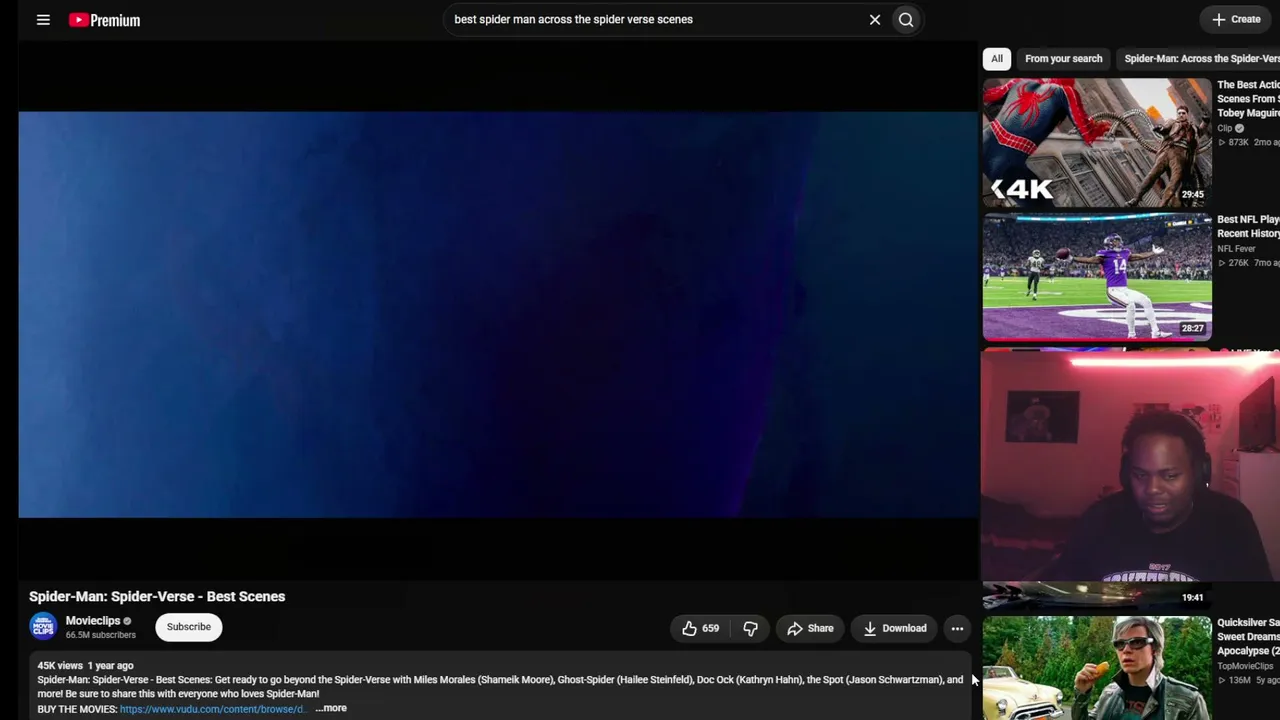
Task: Open the vudu.com movie purchase link
Action: 212,709
